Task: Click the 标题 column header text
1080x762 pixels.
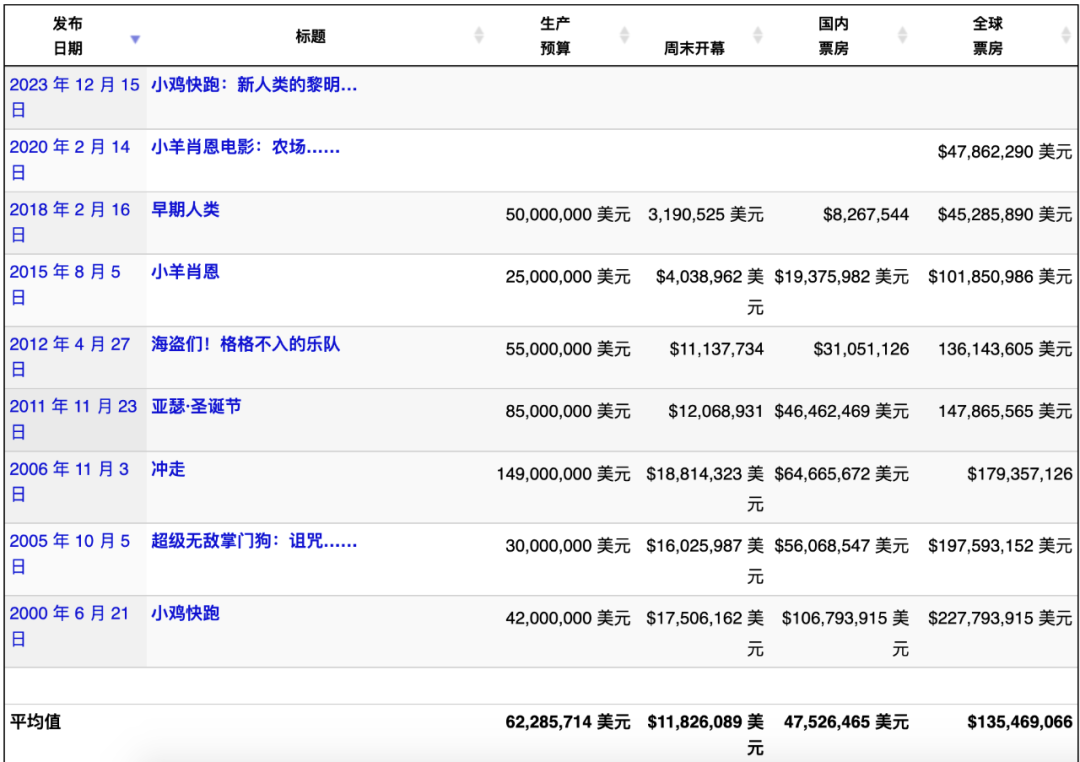Action: (311, 37)
